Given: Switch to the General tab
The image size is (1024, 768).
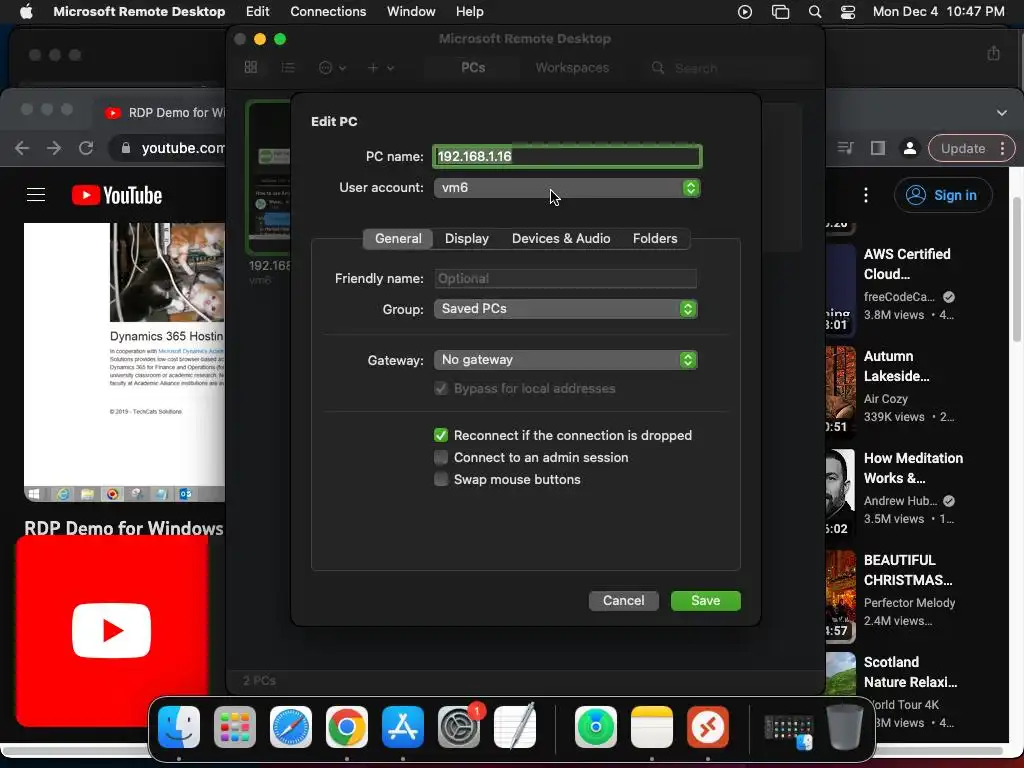Looking at the screenshot, I should tap(398, 238).
